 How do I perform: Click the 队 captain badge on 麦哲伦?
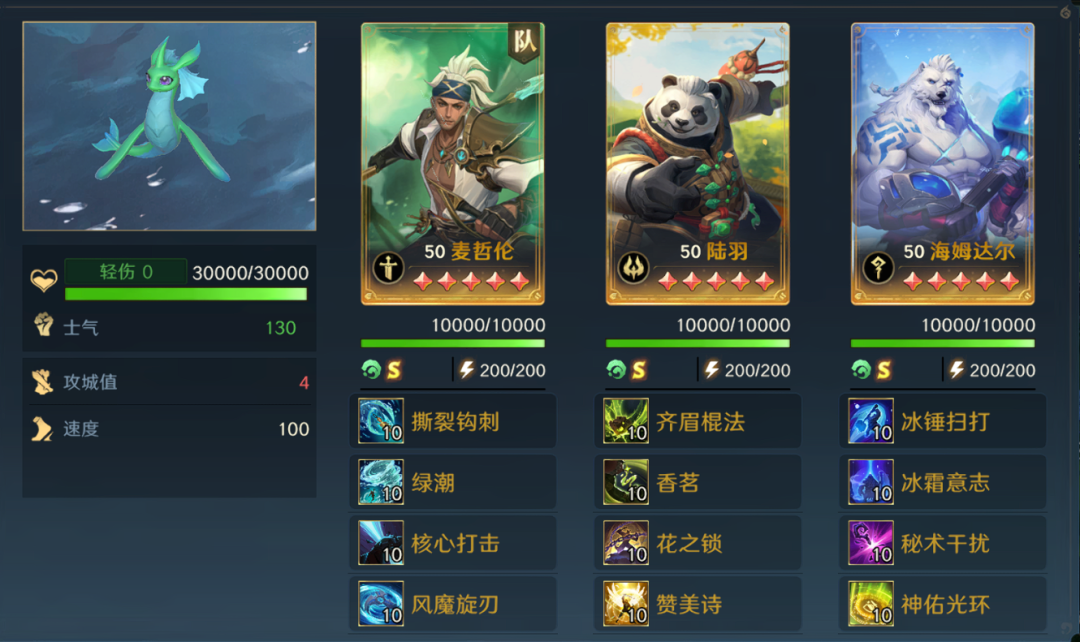(x=524, y=43)
